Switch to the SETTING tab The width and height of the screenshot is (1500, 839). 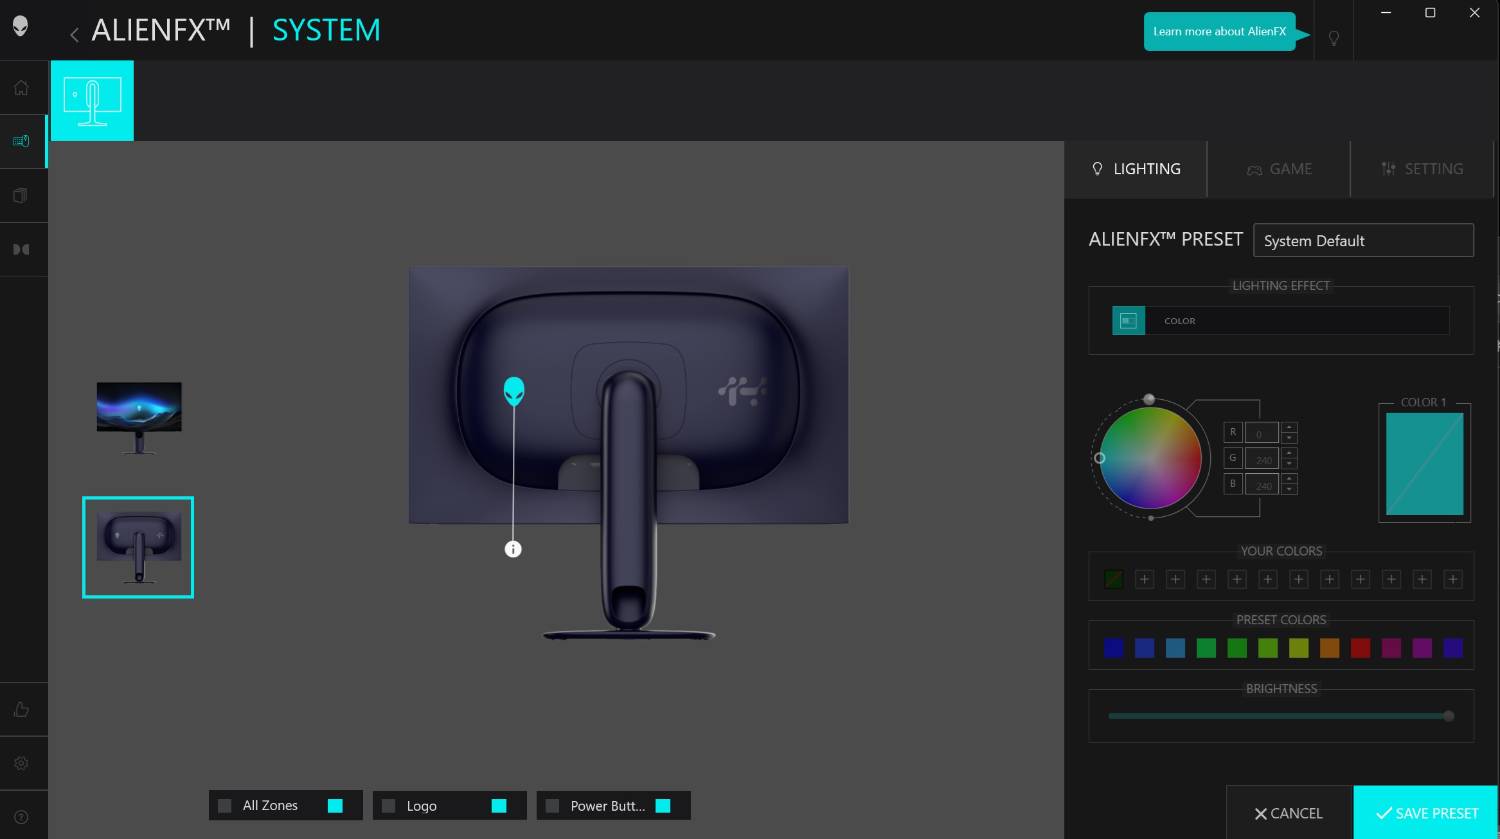coord(1422,169)
